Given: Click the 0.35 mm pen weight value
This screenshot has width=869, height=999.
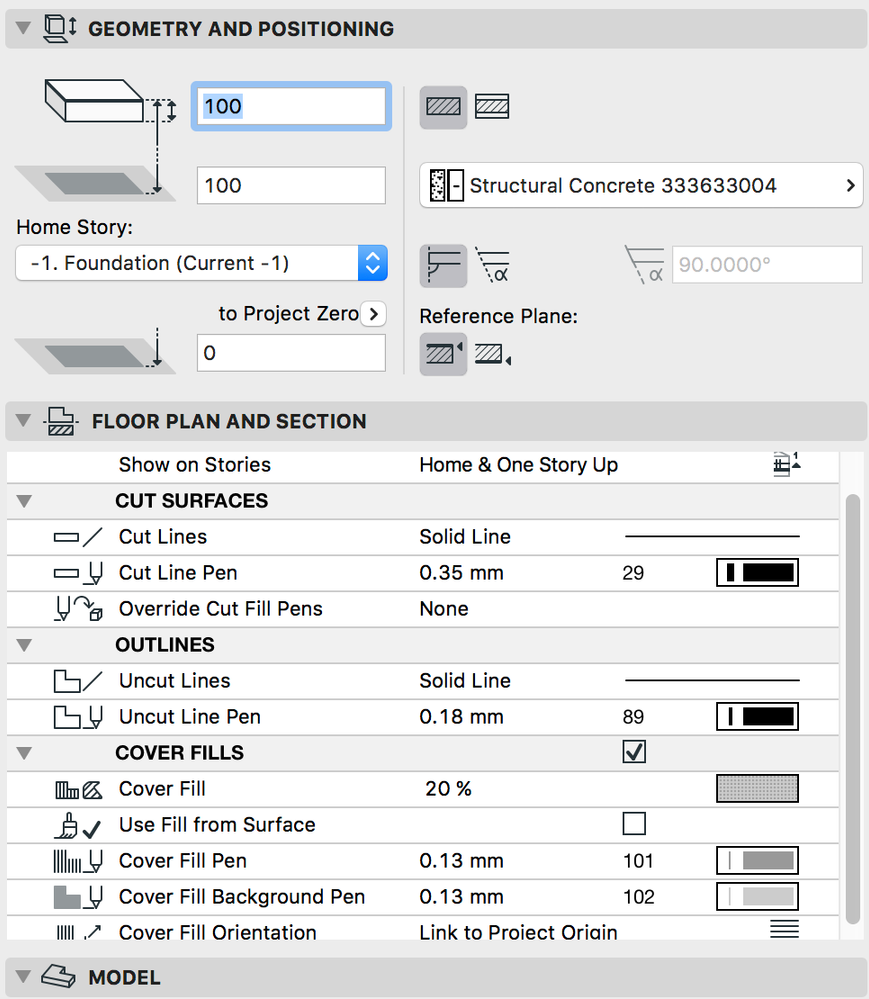Looking at the screenshot, I should 461,572.
